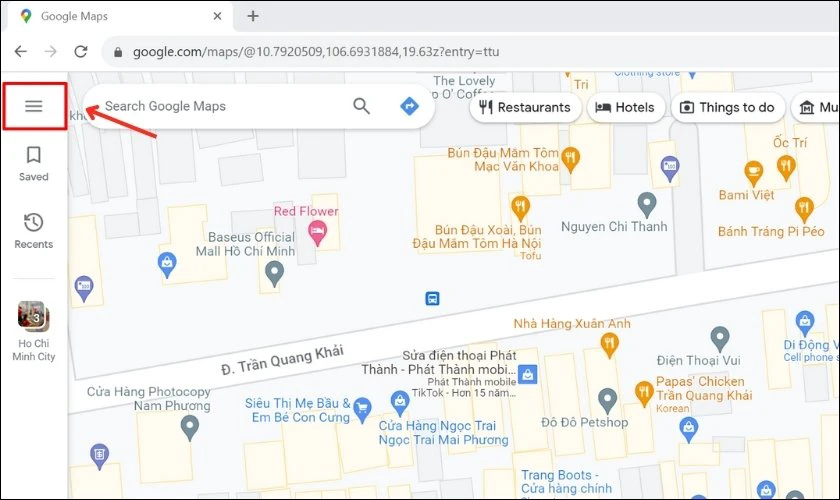Screen dimensions: 840x500
Task: Click Đô Đô Petshop label
Action: [x=584, y=422]
